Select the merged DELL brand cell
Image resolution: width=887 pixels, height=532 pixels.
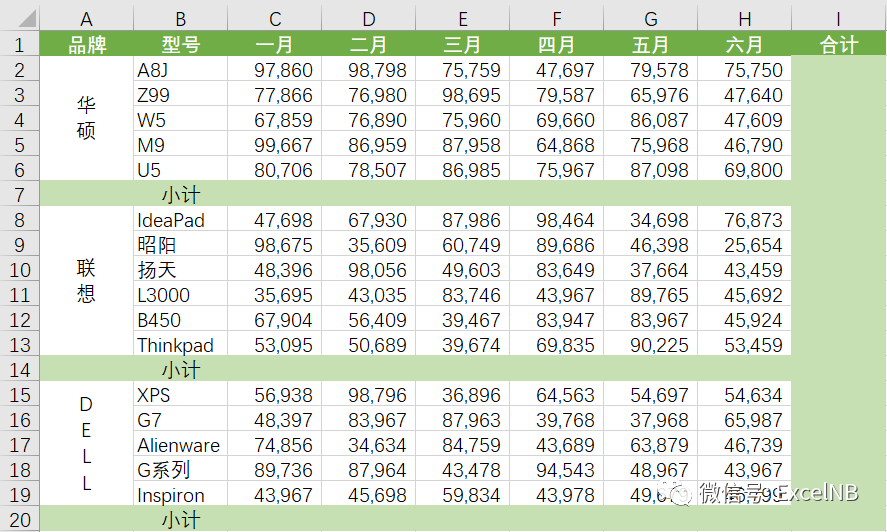87,444
